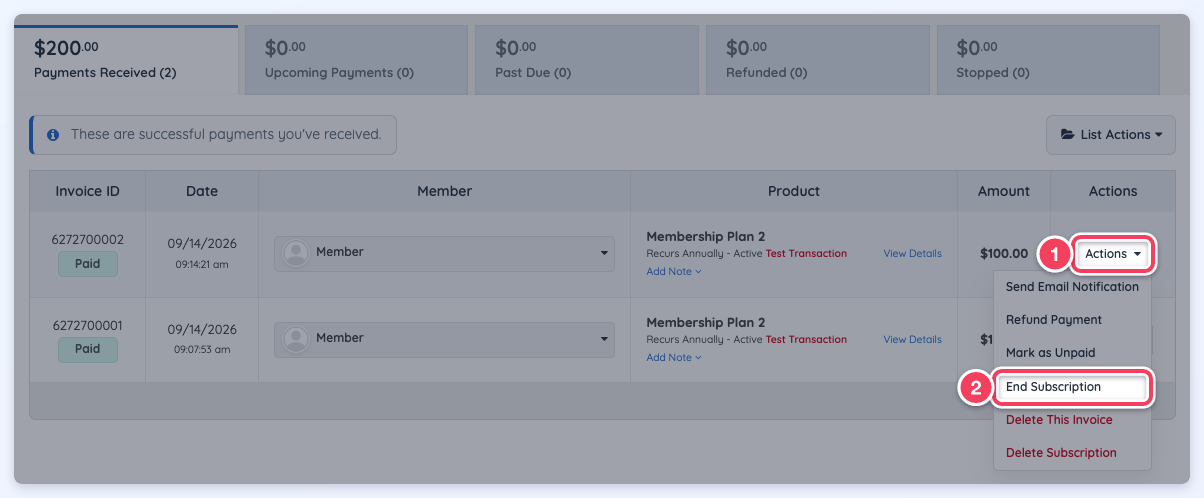This screenshot has width=1204, height=498.
Task: Click the Product column header
Action: (x=794, y=191)
